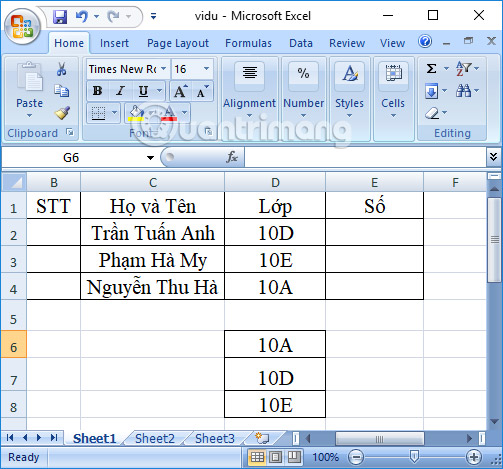Insert a new worksheet tab icon
The height and width of the screenshot is (469, 503).
point(262,438)
